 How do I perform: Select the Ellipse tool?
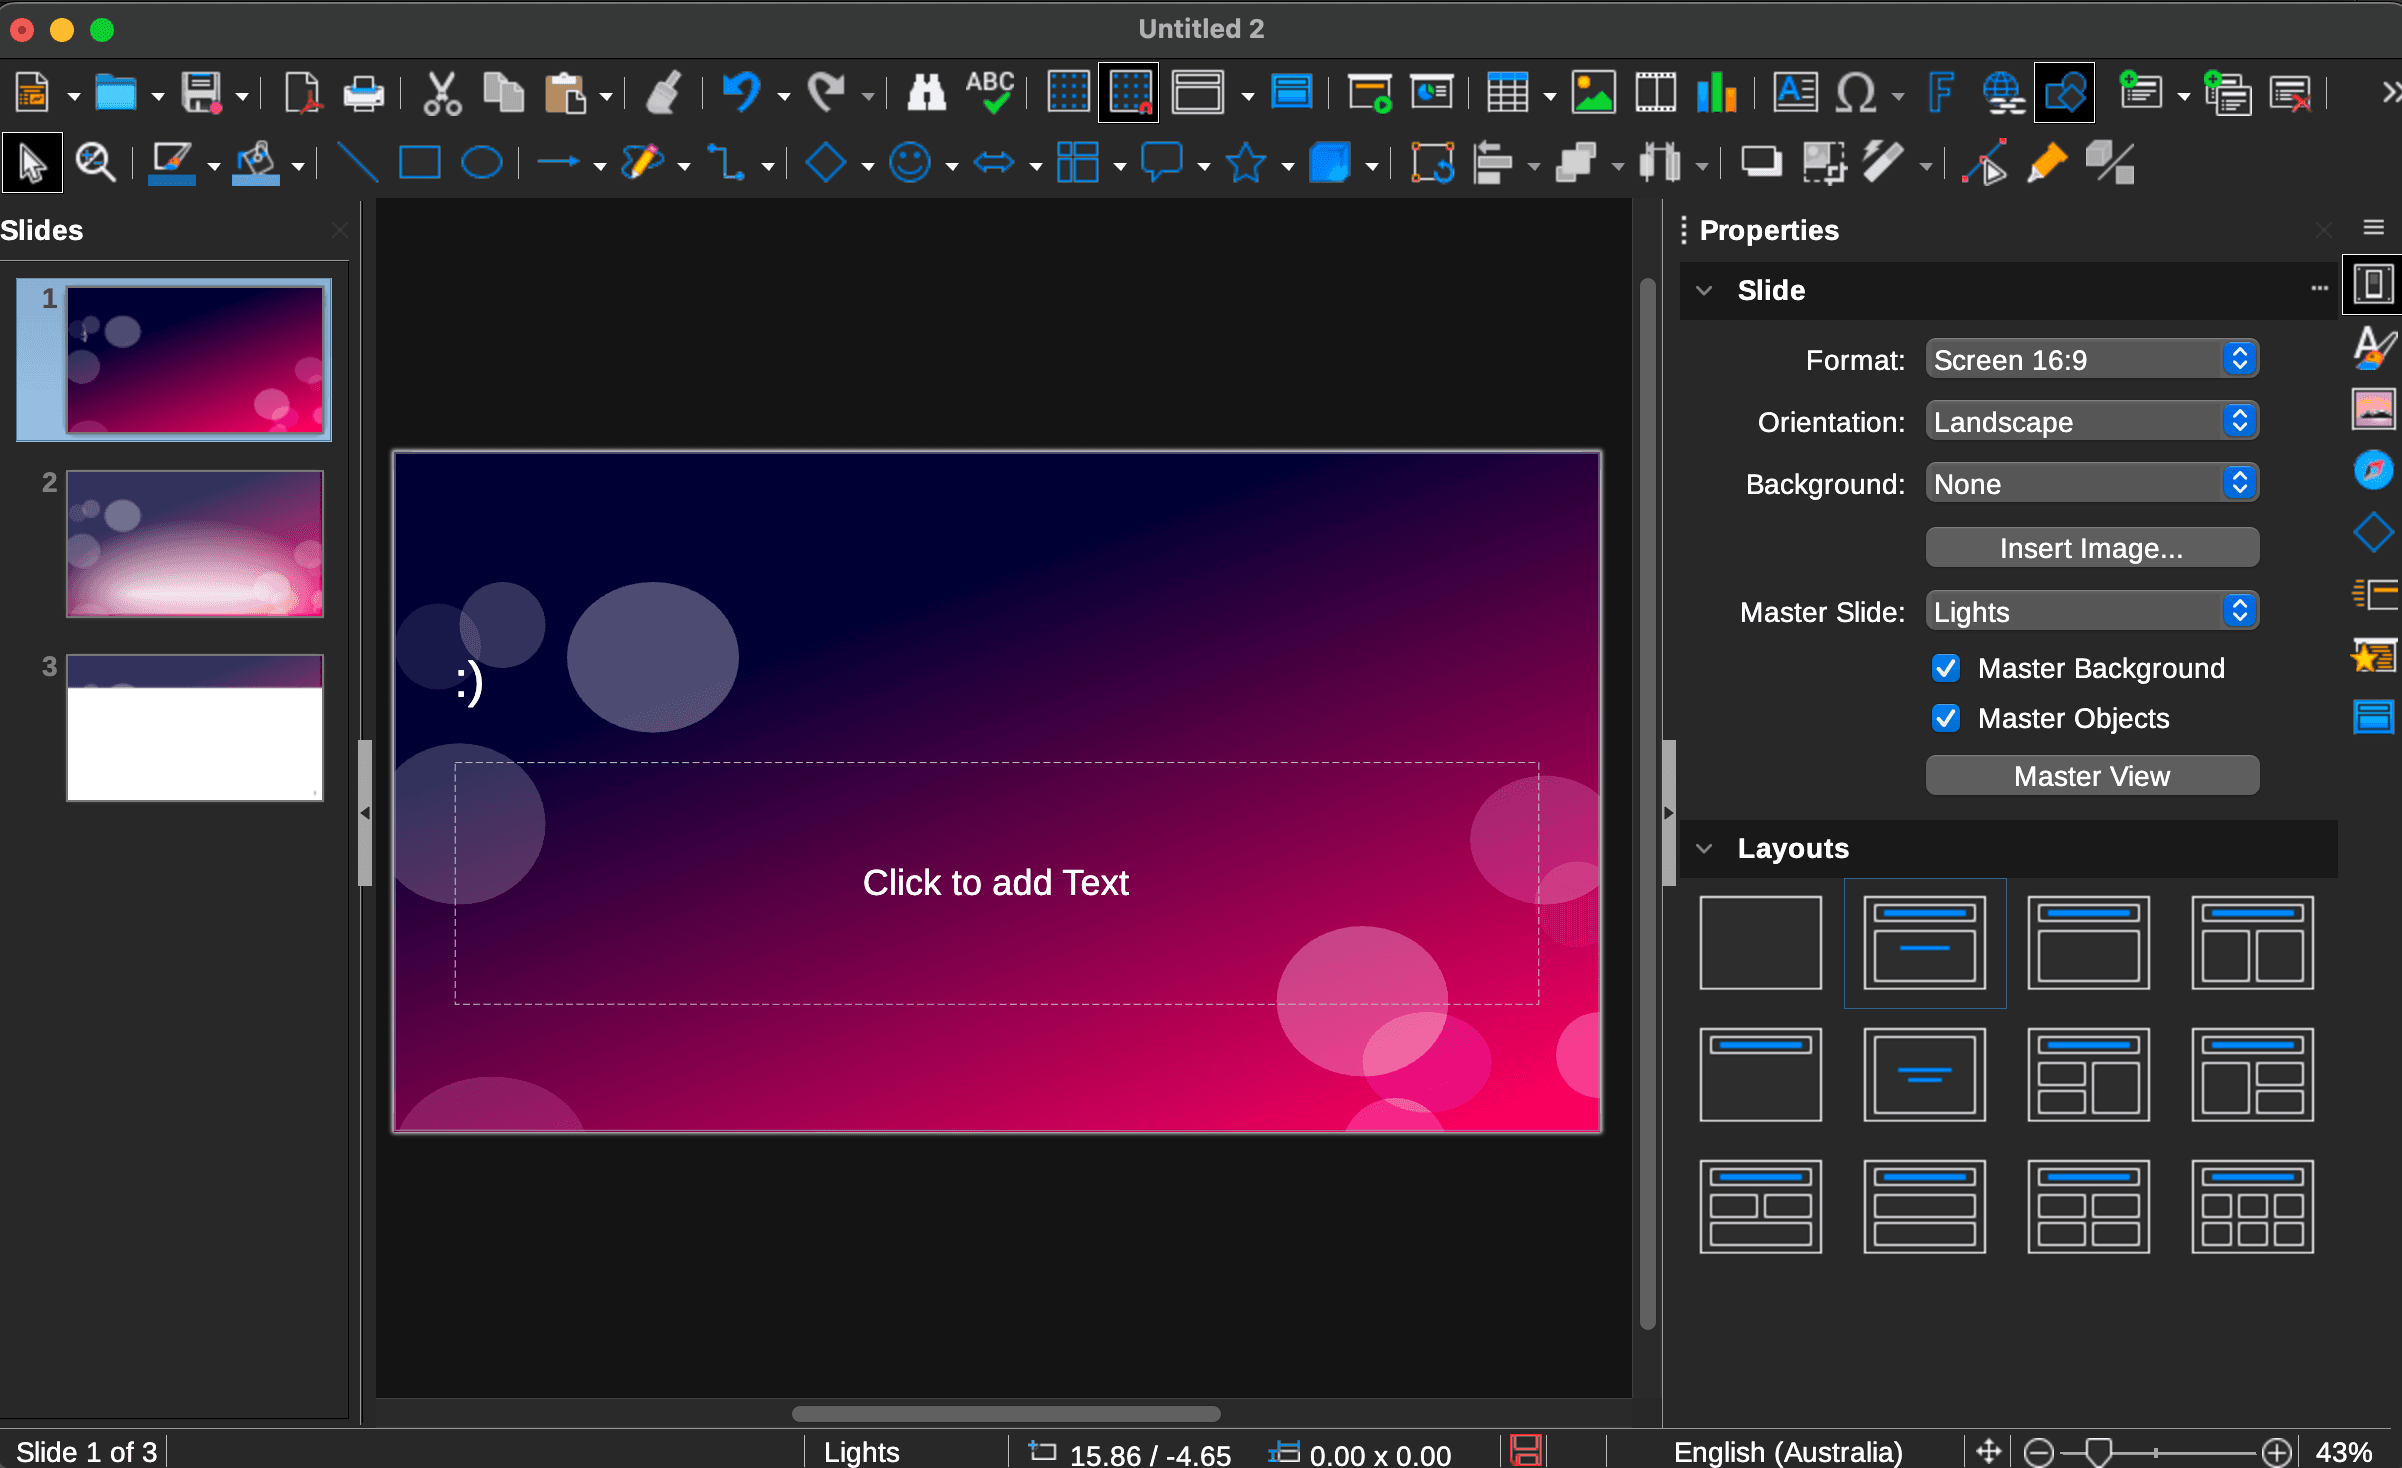click(481, 163)
